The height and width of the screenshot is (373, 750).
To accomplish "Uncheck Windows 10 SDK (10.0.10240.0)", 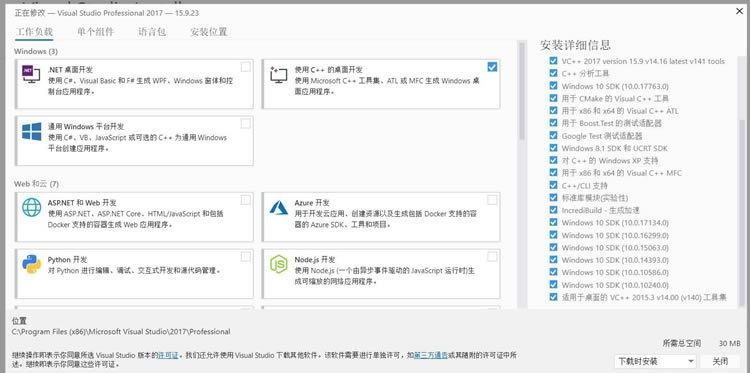I will coord(553,285).
